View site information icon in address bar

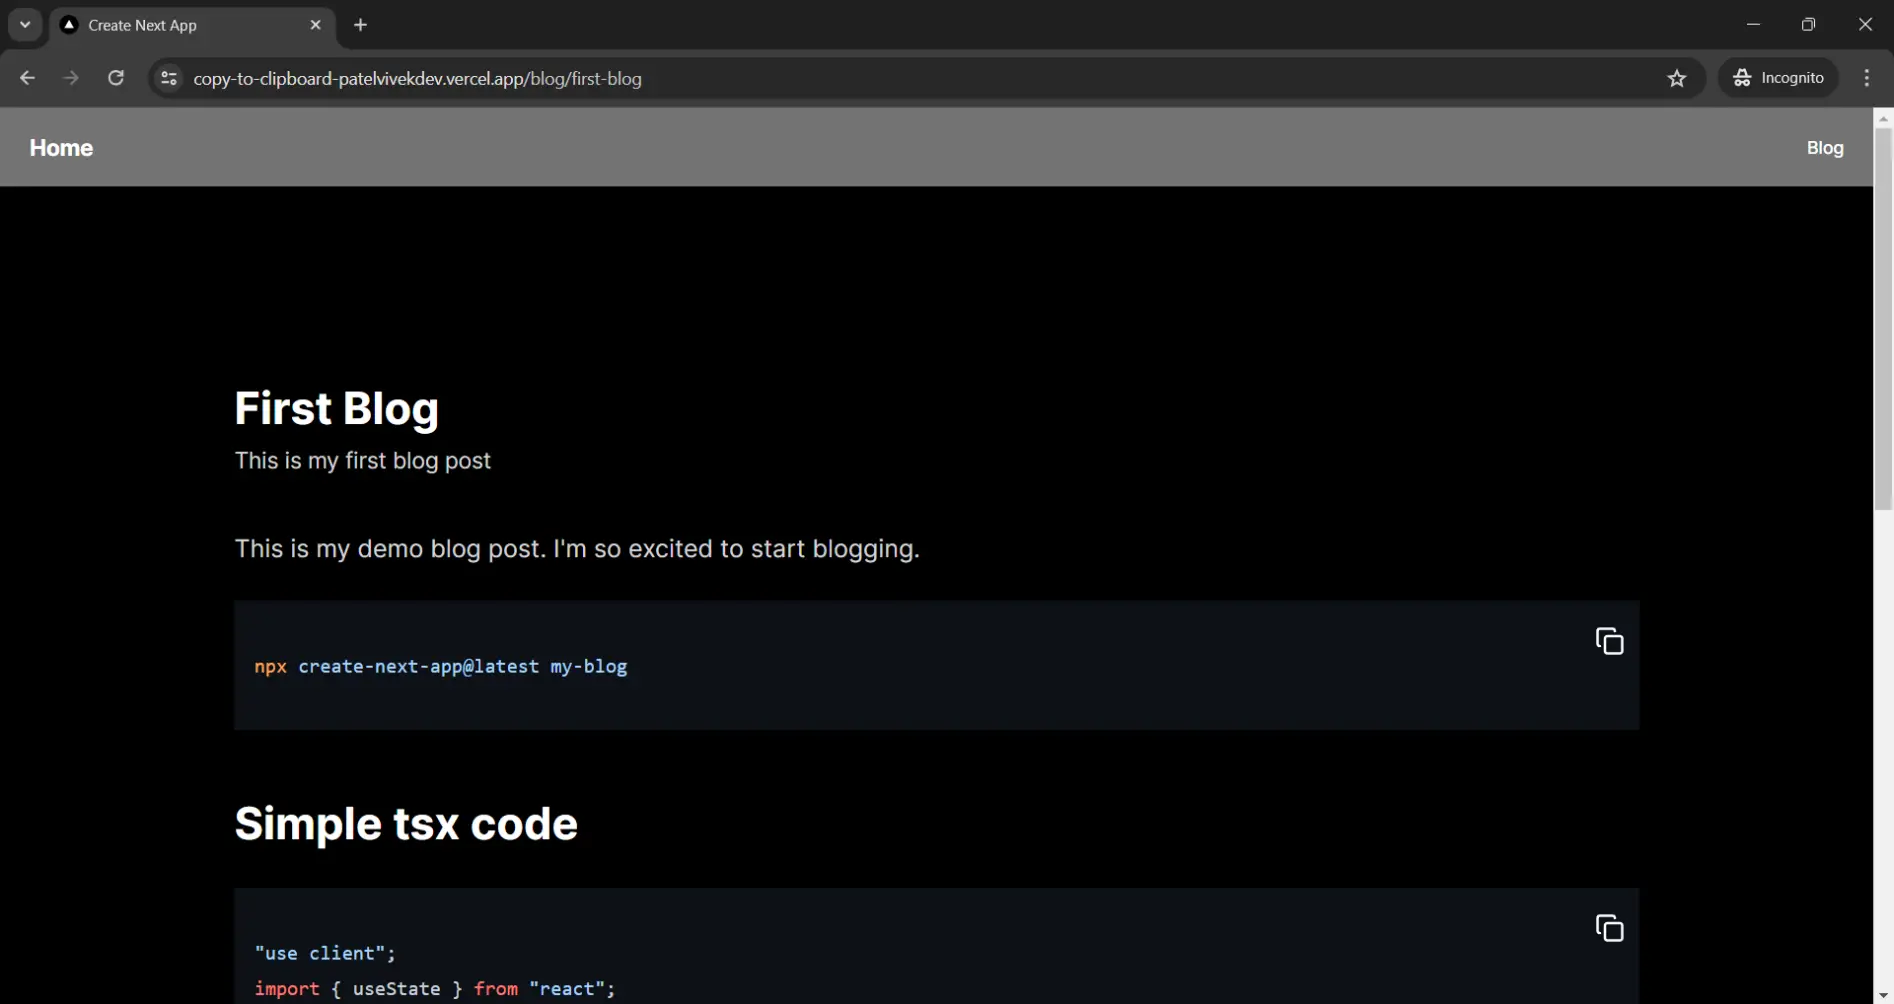[169, 78]
